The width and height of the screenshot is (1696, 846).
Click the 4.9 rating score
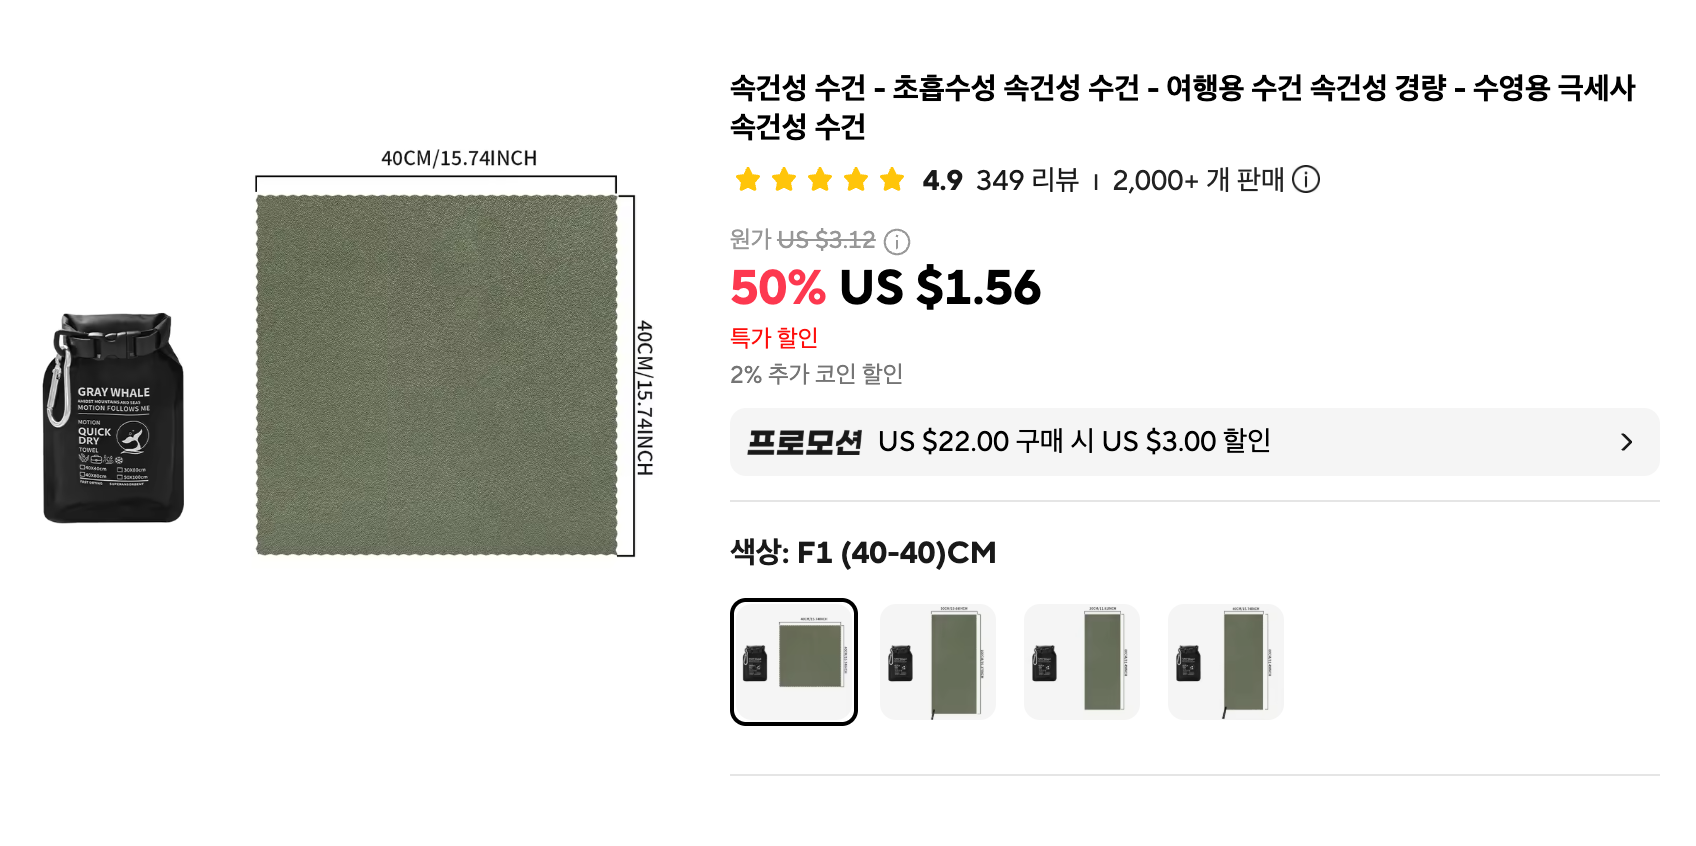[942, 180]
